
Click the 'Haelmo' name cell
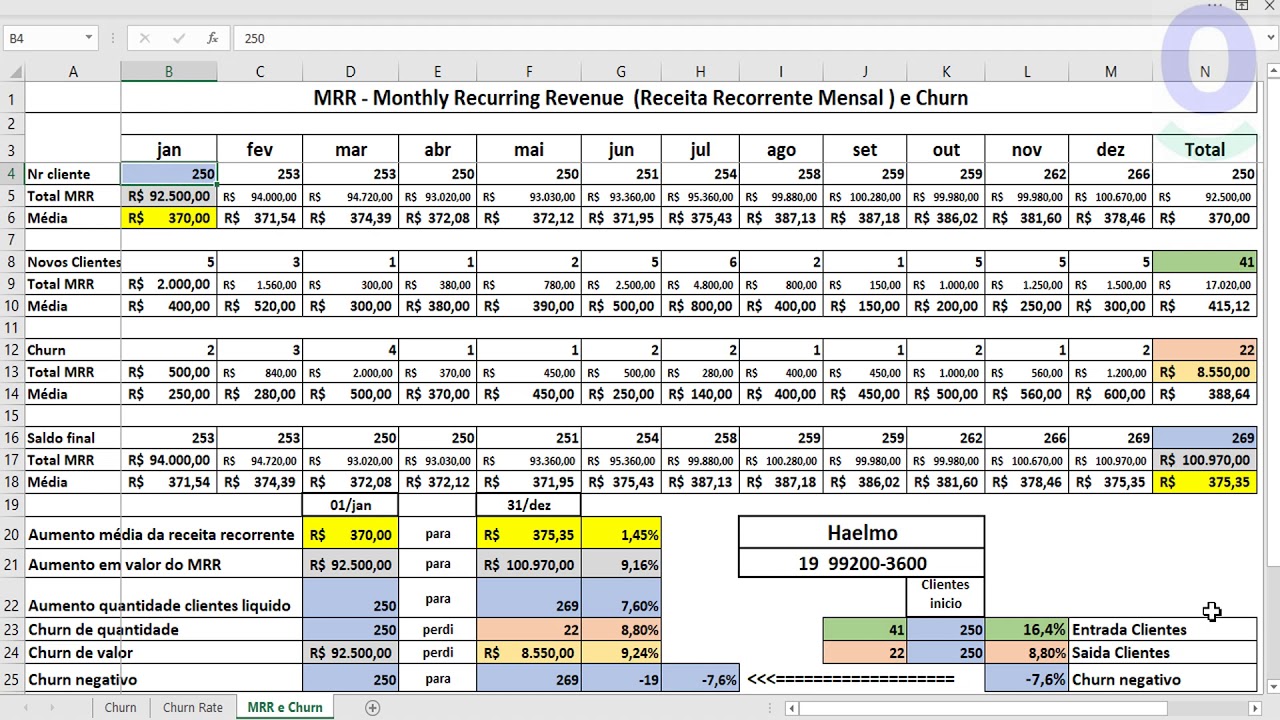(862, 533)
